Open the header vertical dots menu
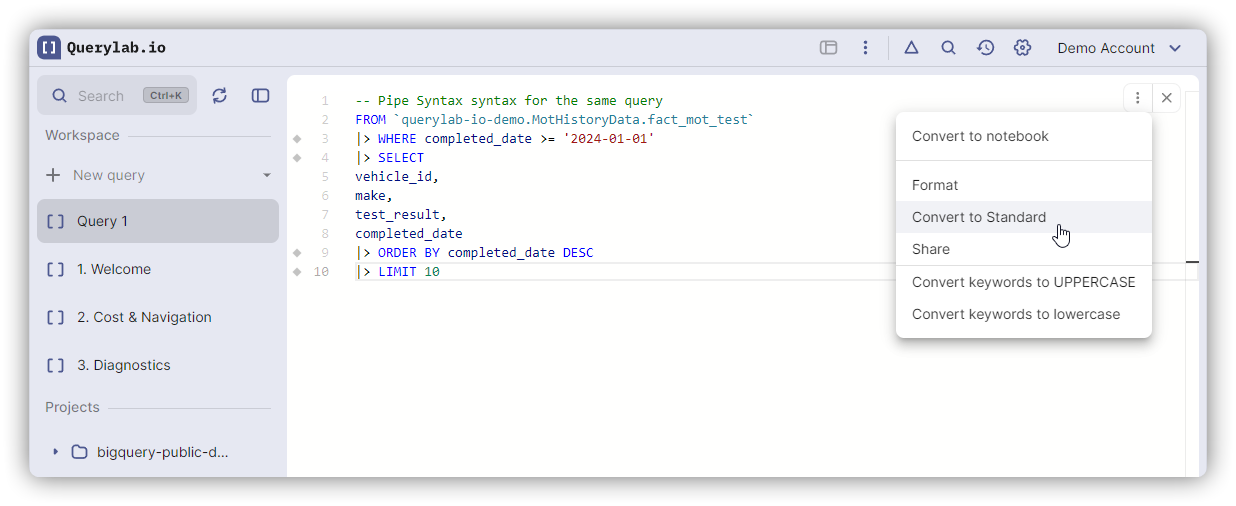This screenshot has height=506, width=1236. coord(865,48)
